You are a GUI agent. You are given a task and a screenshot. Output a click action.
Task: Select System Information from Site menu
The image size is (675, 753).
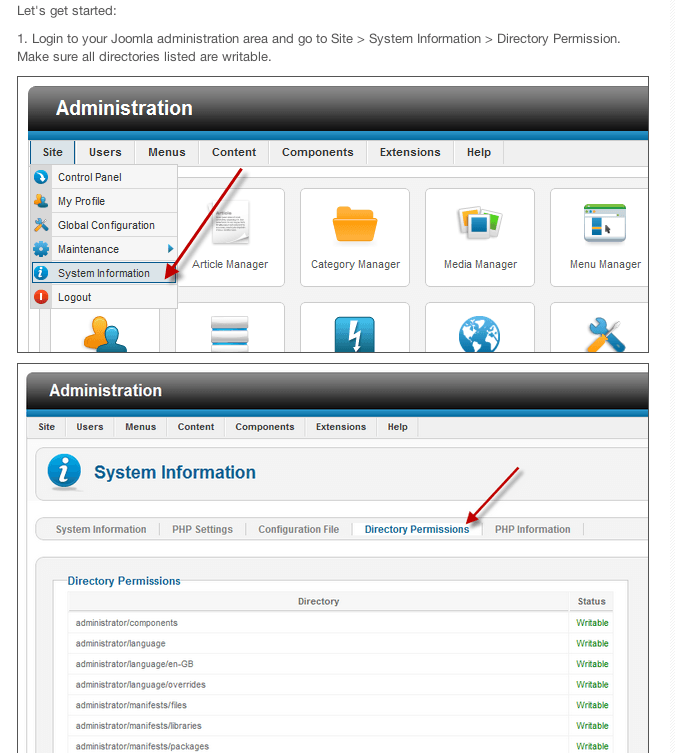pyautogui.click(x=105, y=273)
